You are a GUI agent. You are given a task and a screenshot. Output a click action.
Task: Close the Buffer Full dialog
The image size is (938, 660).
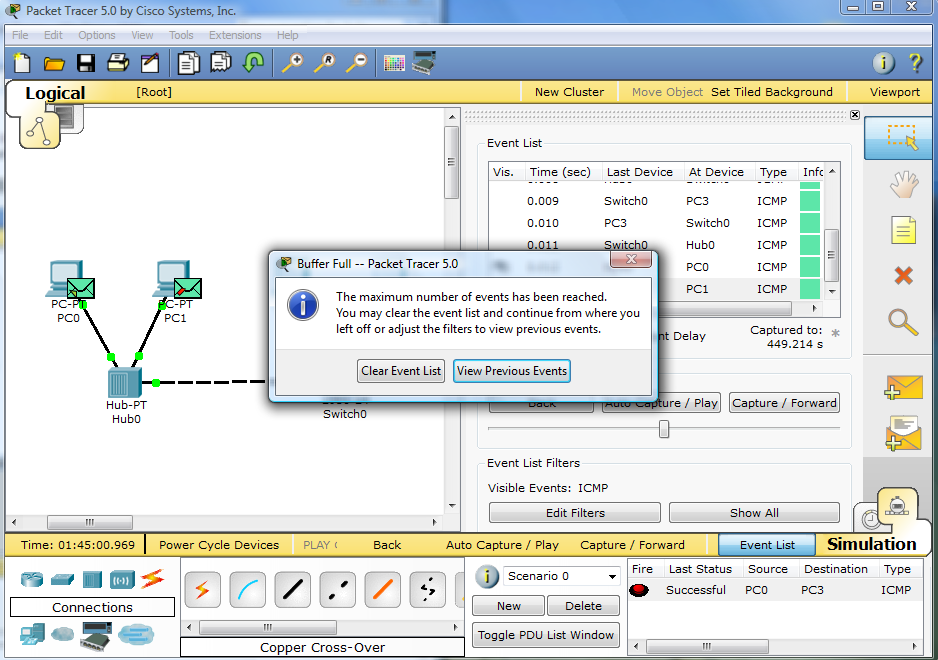[x=631, y=259]
